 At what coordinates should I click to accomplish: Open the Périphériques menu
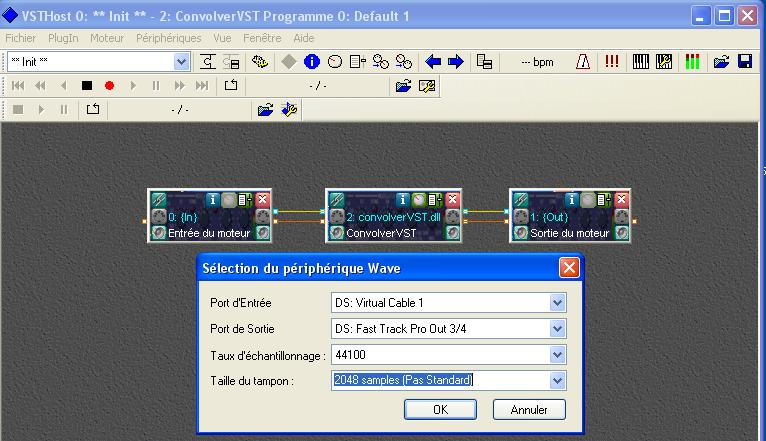[169, 38]
